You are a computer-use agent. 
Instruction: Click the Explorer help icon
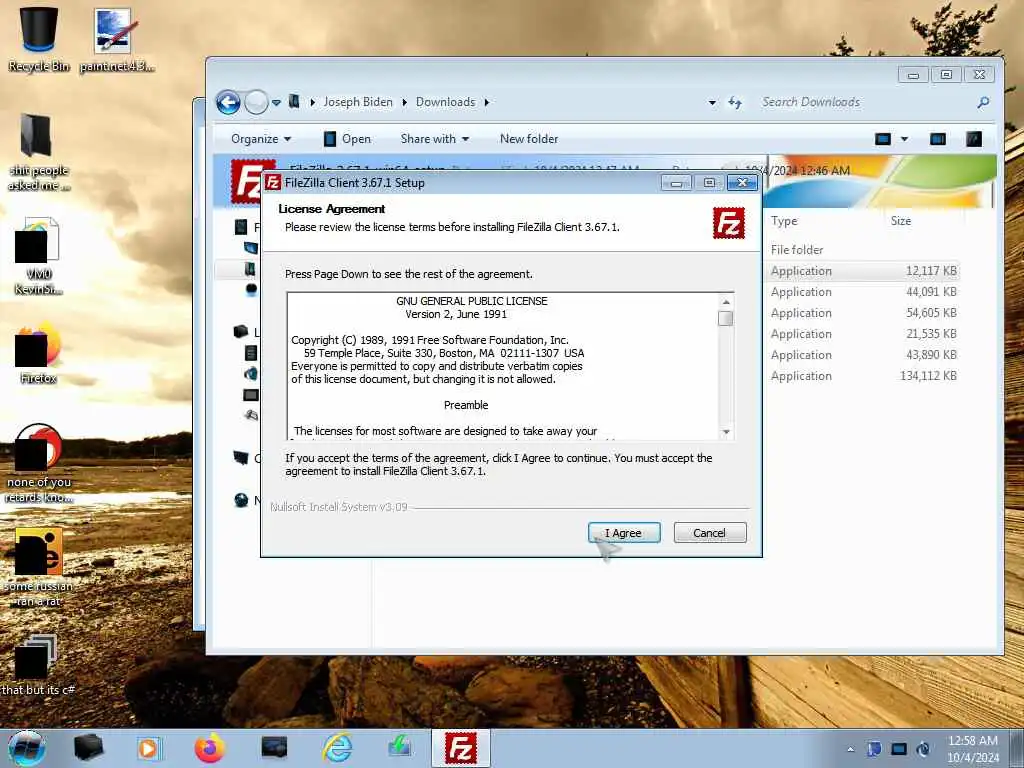974,138
